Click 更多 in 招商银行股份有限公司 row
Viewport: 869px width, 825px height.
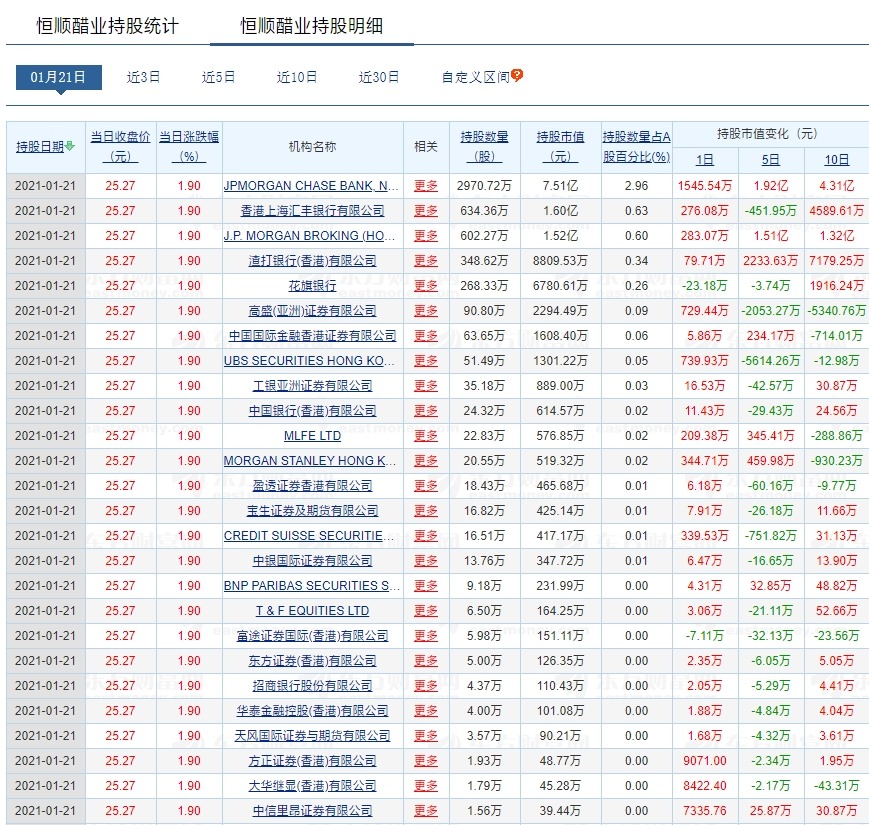[x=426, y=686]
